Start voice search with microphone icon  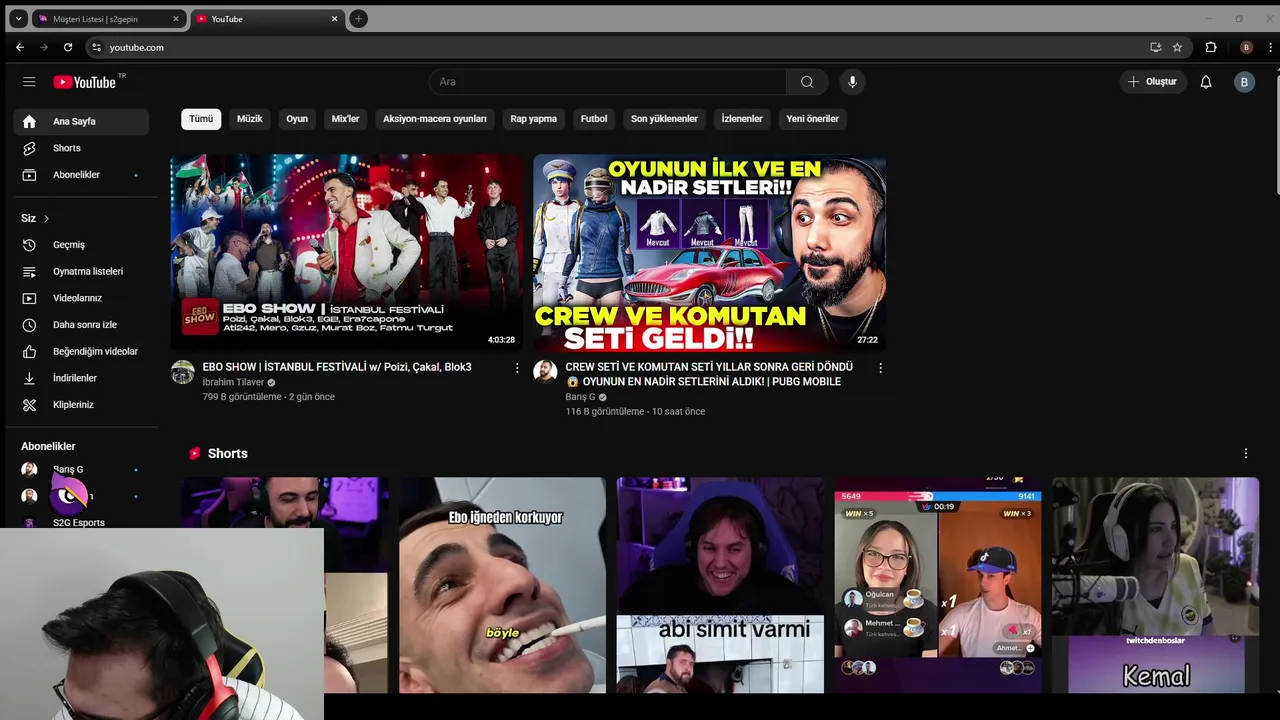852,82
